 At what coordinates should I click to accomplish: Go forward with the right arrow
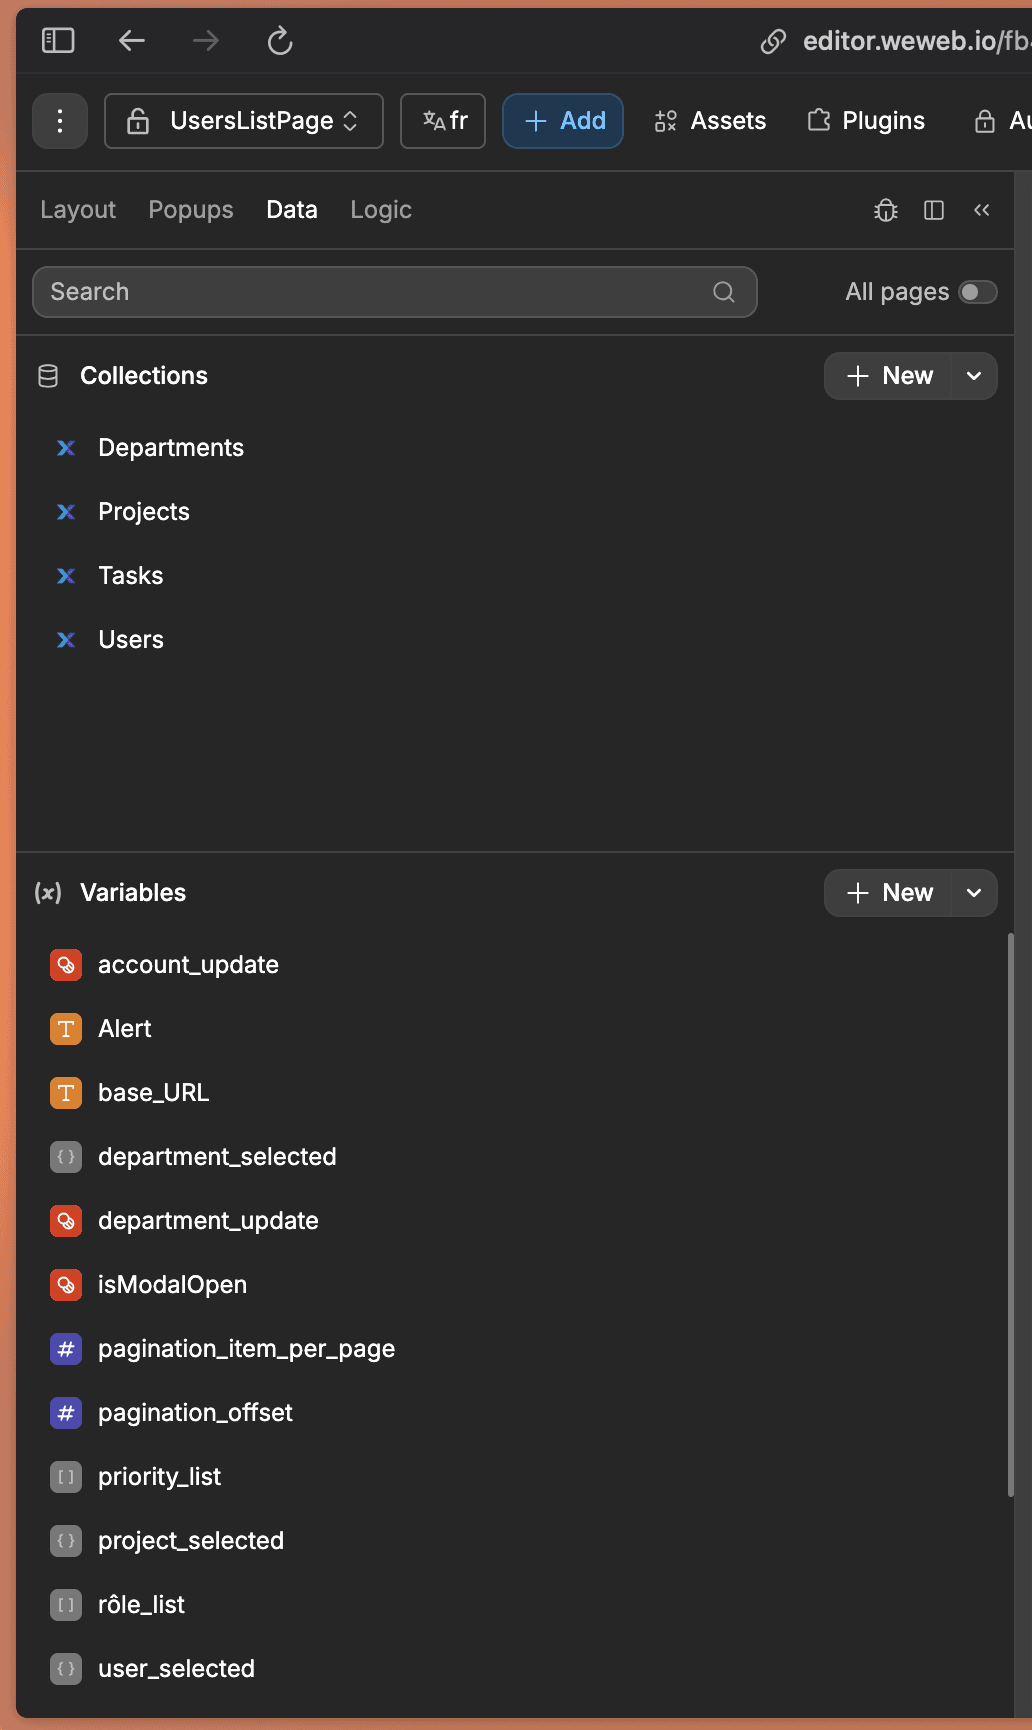point(206,41)
